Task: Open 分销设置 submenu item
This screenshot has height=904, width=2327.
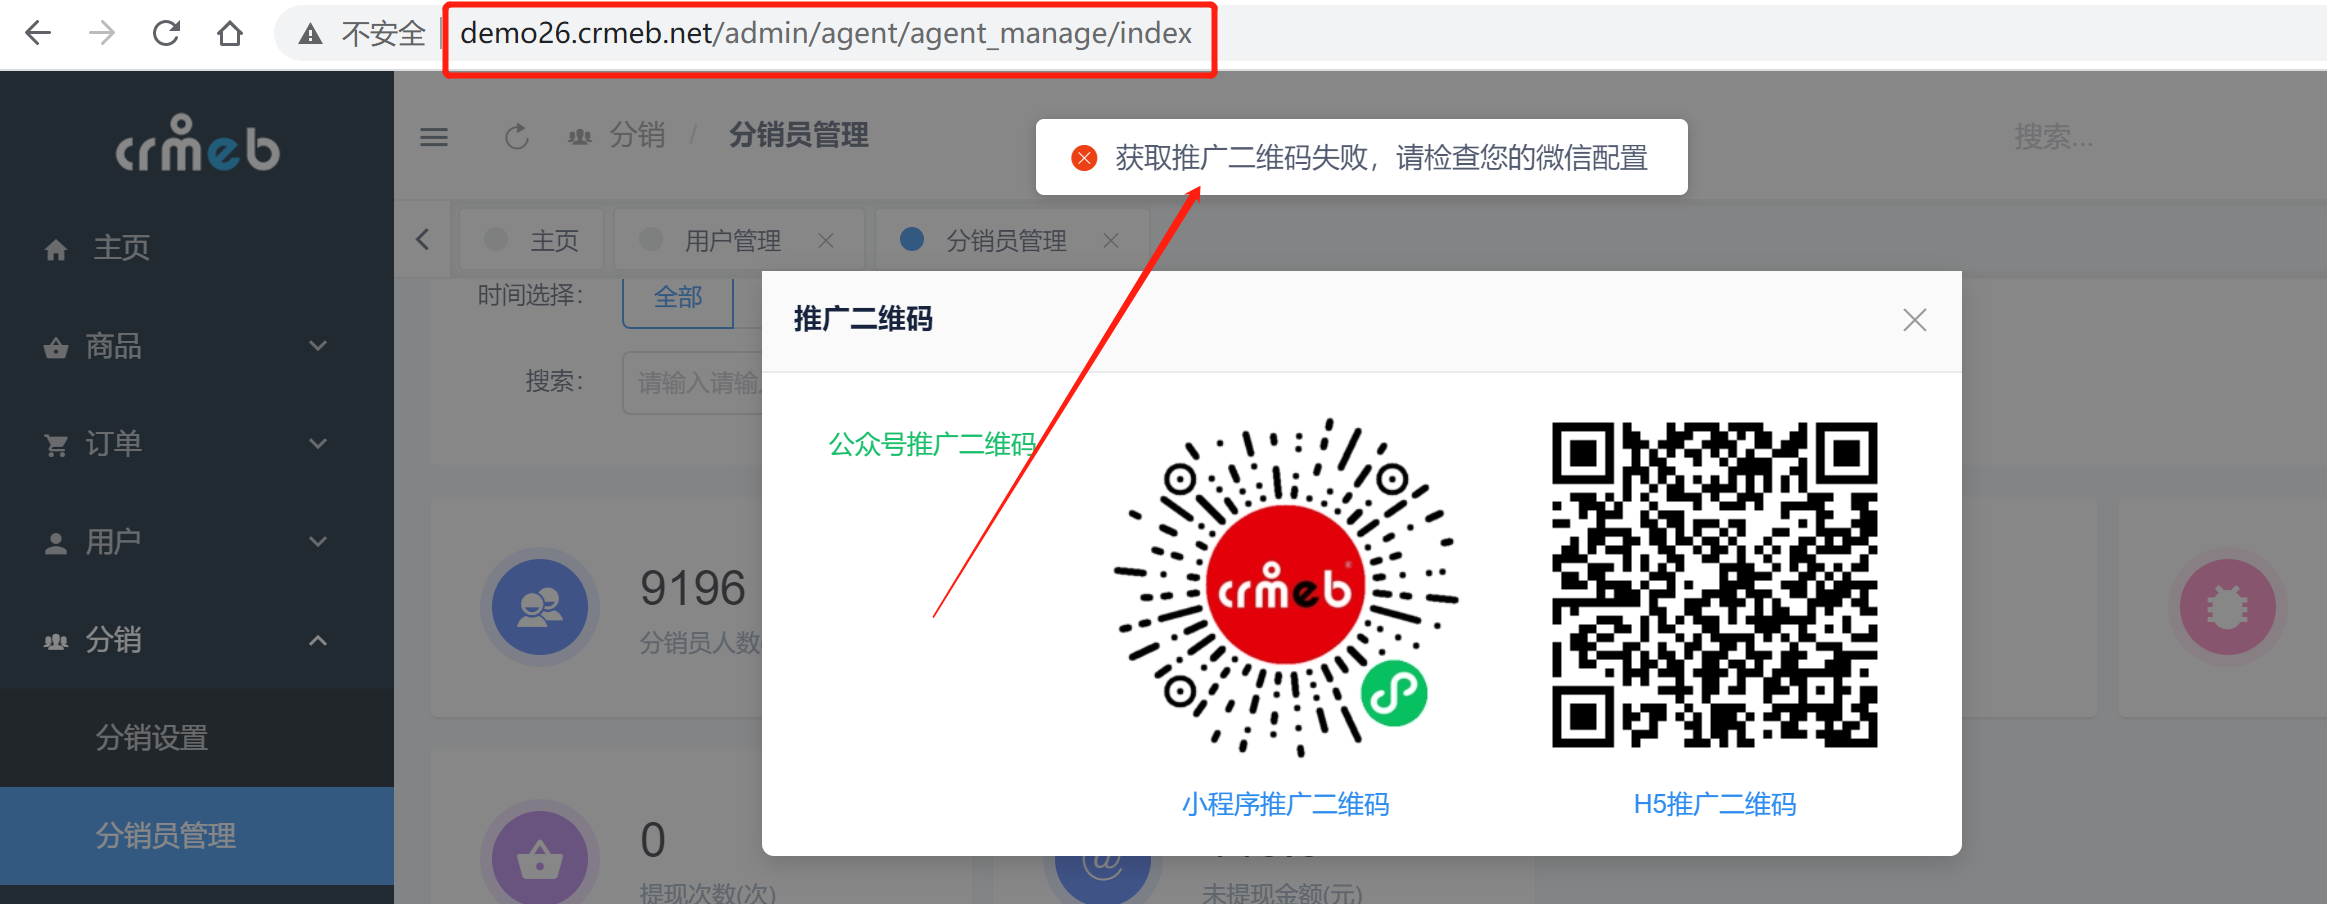Action: tap(197, 738)
